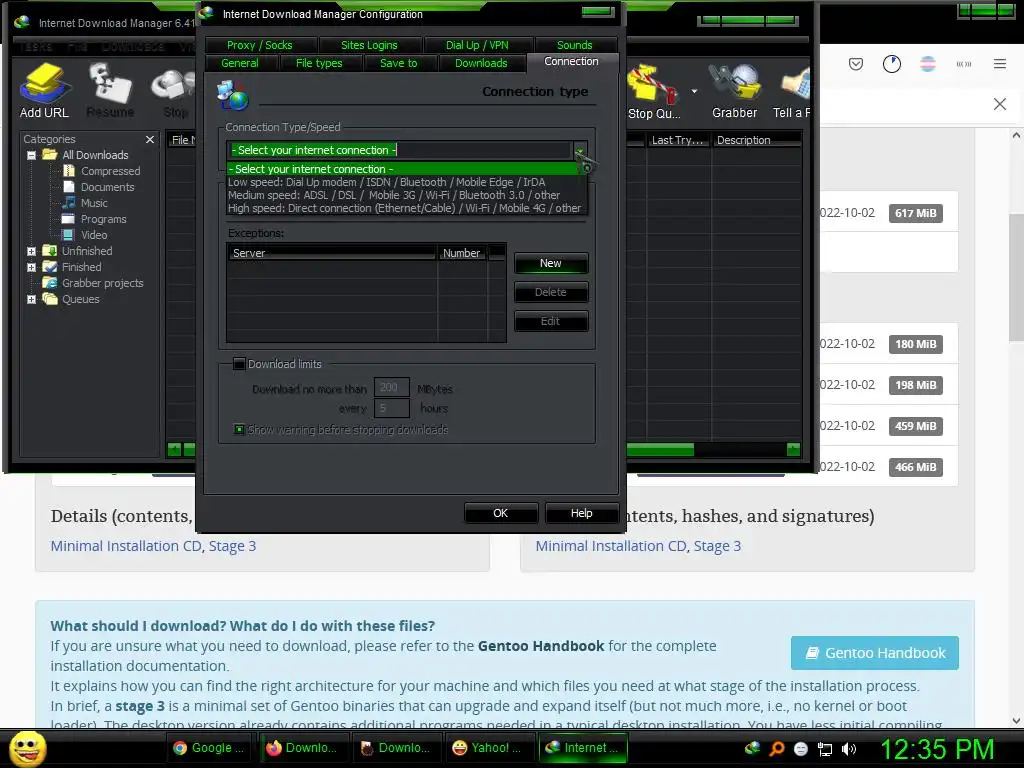The width and height of the screenshot is (1024, 768).
Task: Select Grabber projects item
Action: [102, 283]
